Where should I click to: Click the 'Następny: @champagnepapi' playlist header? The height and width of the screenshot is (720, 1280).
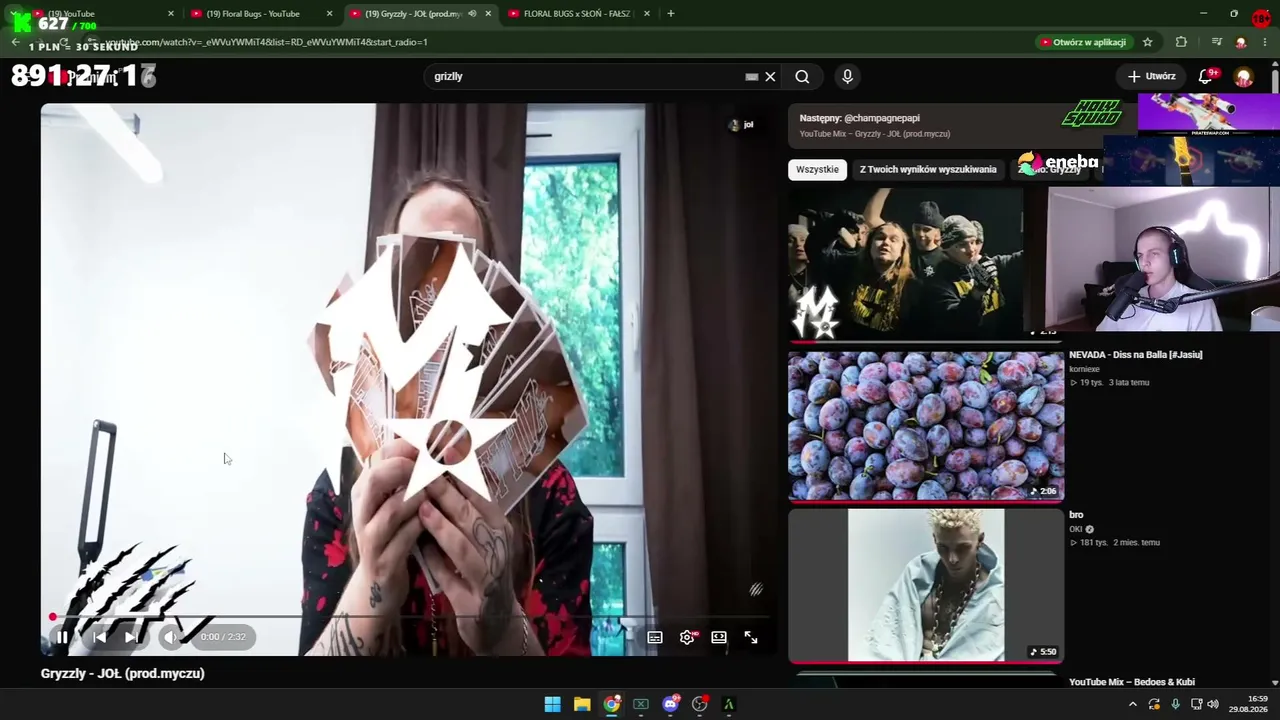pyautogui.click(x=860, y=118)
